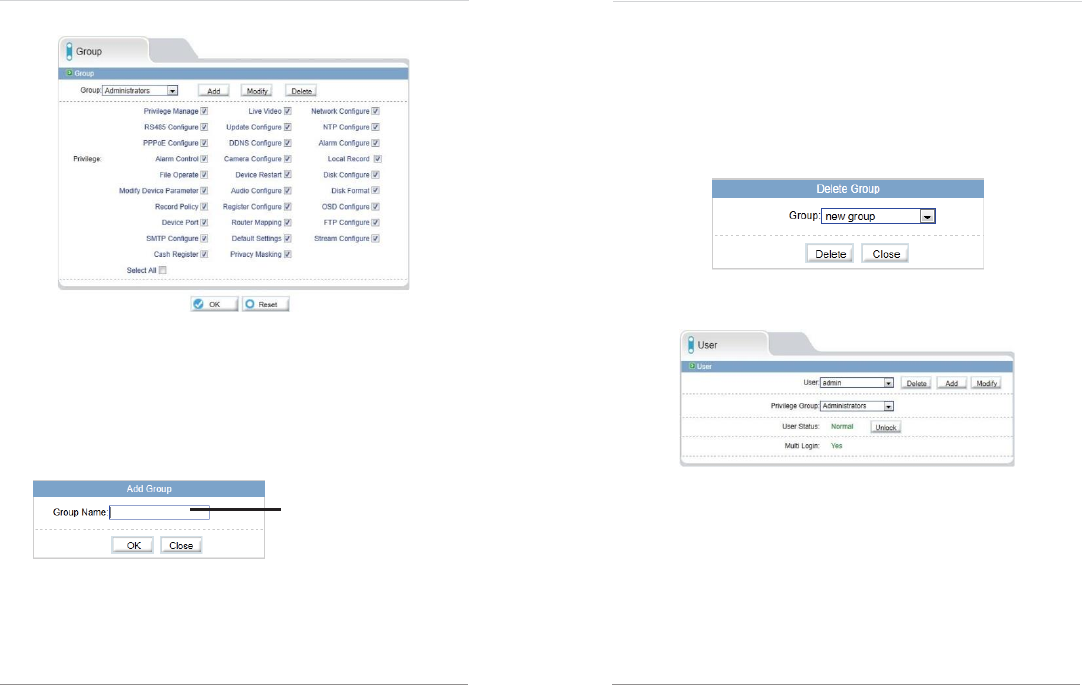Viewport: 1082px width, 685px height.
Task: Click the Group Name input field
Action: (x=159, y=513)
